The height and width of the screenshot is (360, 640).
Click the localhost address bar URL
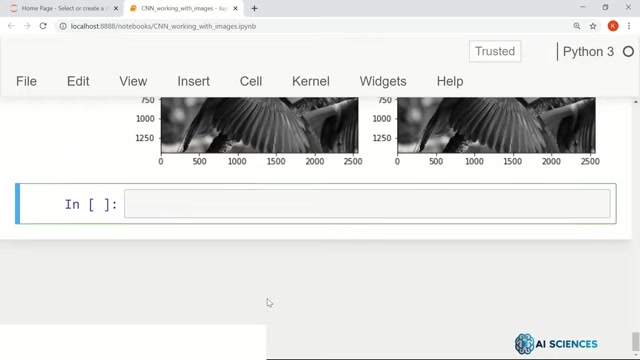coord(163,26)
